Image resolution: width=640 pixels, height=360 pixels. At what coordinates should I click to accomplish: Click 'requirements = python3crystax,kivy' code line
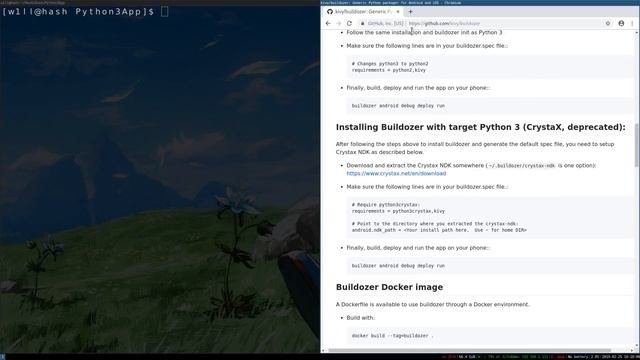pos(398,211)
